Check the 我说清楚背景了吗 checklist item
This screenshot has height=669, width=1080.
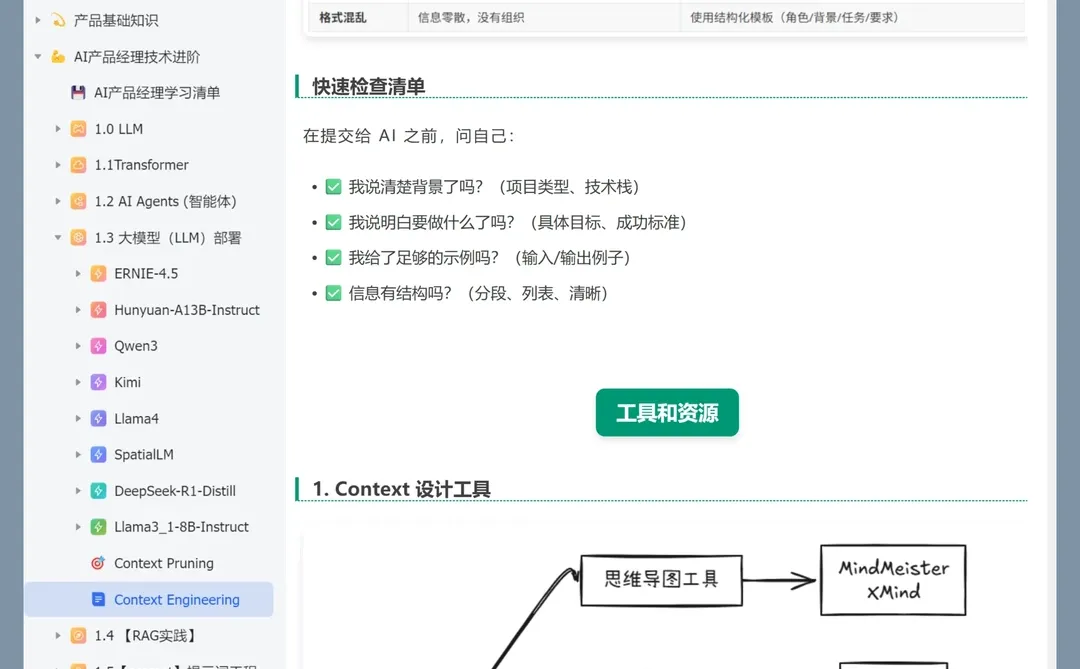tap(333, 186)
